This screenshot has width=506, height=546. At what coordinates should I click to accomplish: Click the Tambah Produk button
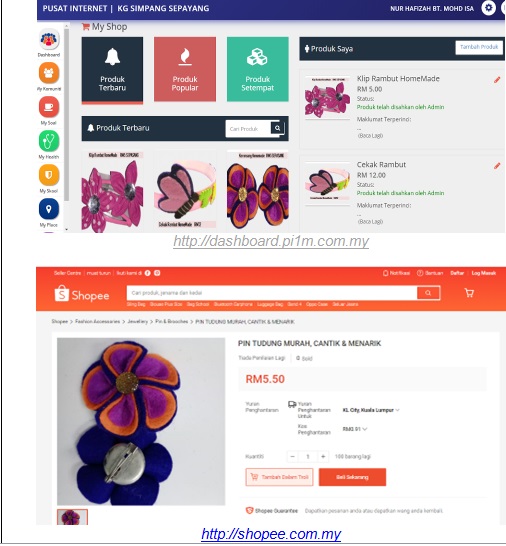[x=479, y=47]
